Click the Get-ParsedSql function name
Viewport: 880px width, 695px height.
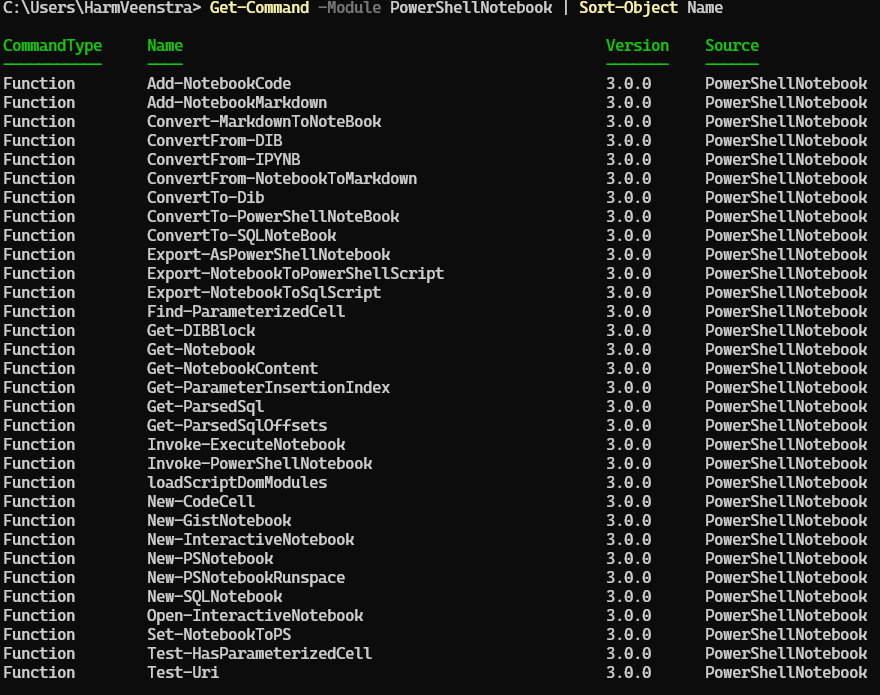[x=205, y=407]
